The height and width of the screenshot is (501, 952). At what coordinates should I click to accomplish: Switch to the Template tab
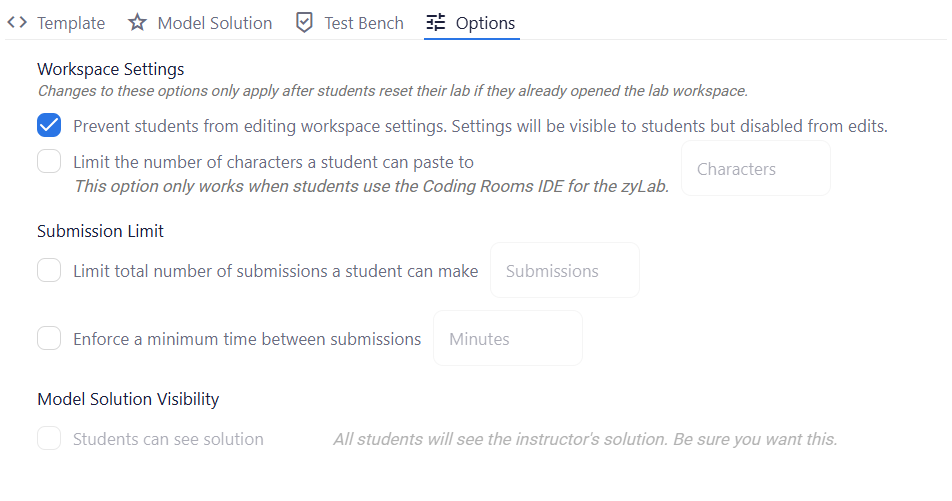(56, 22)
